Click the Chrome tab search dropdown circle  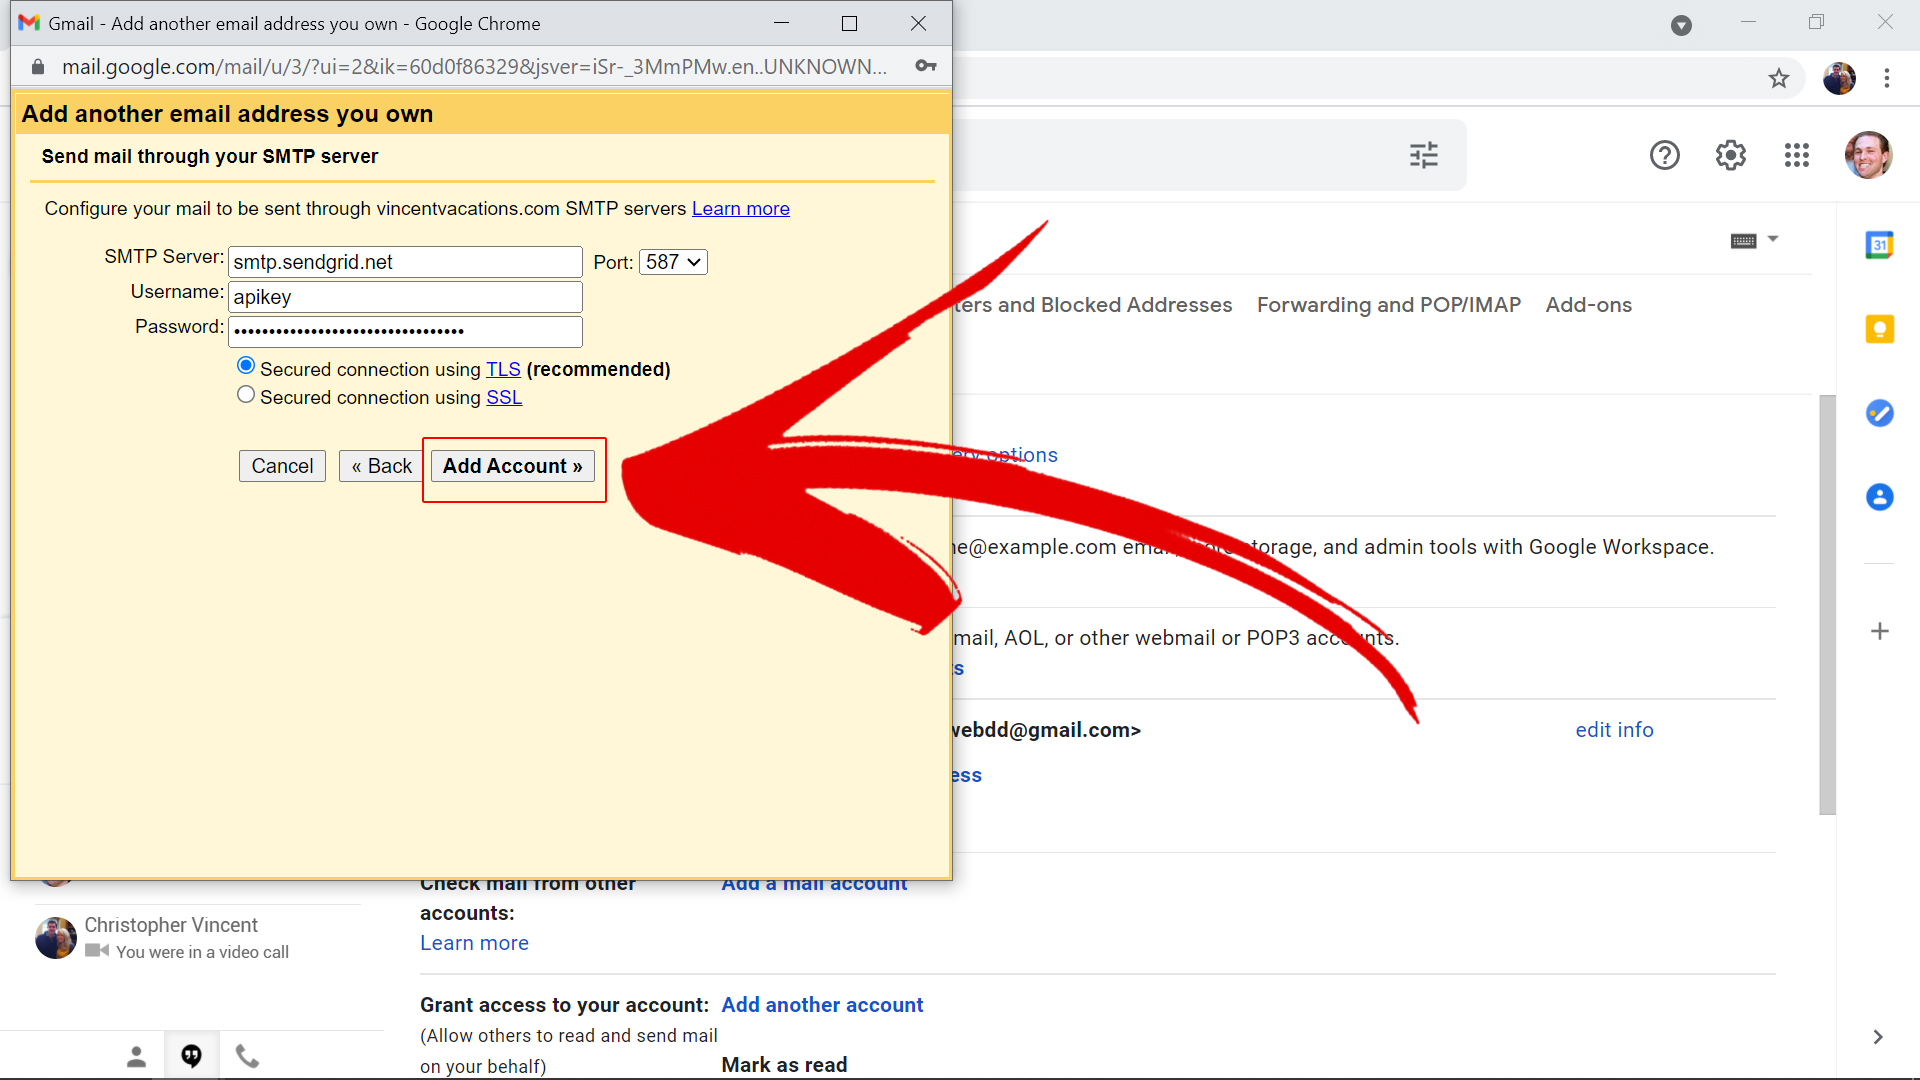point(1681,25)
